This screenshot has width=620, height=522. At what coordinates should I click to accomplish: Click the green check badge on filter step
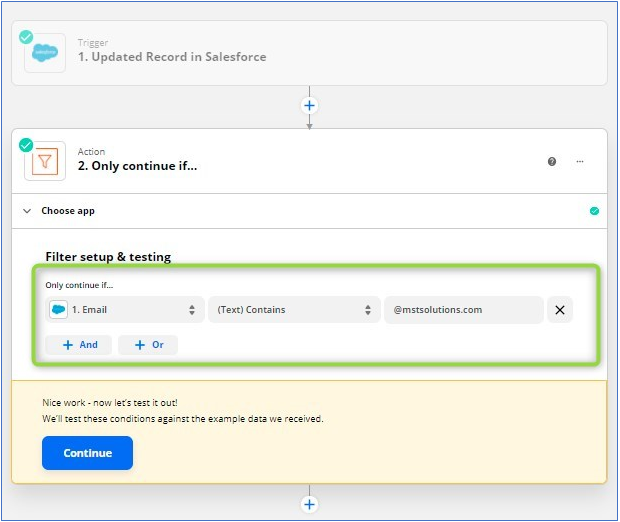point(26,145)
